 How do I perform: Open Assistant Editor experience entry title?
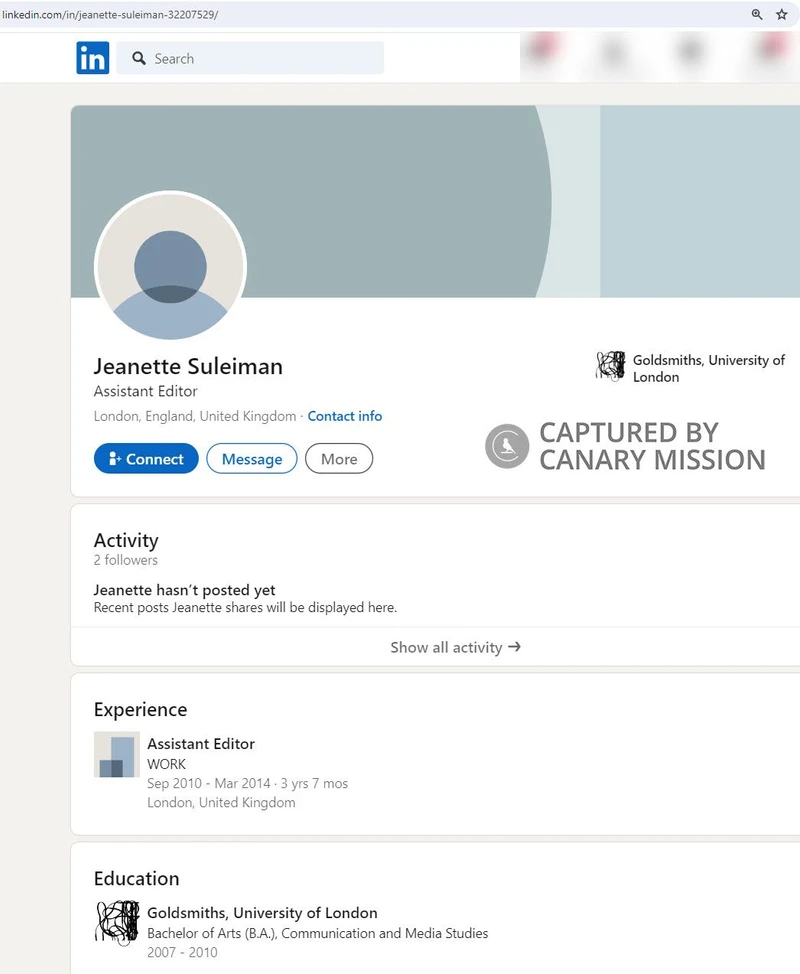tap(201, 744)
